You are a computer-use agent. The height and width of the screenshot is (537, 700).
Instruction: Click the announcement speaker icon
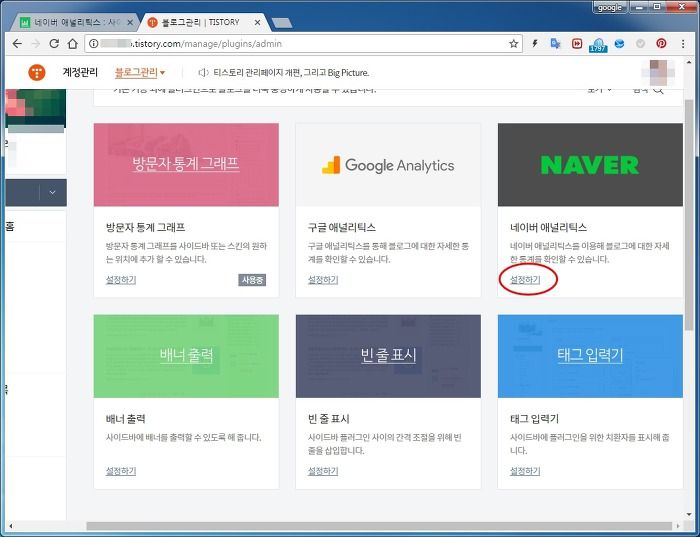tap(203, 72)
